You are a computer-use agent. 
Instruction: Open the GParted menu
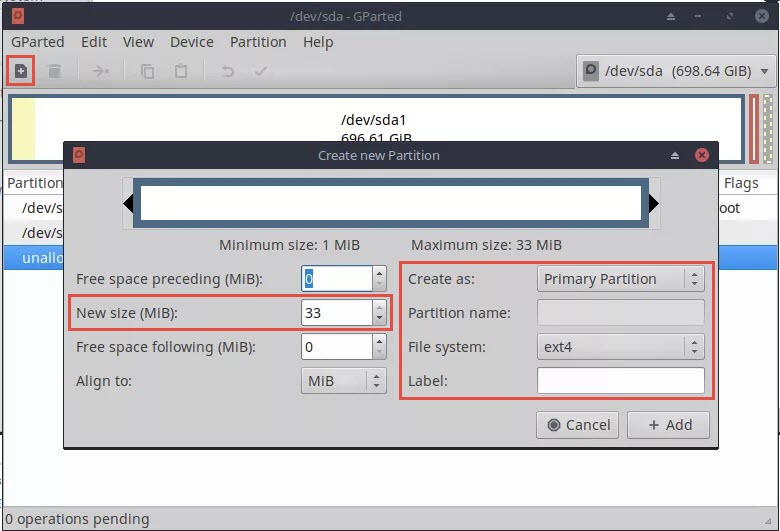(x=38, y=42)
